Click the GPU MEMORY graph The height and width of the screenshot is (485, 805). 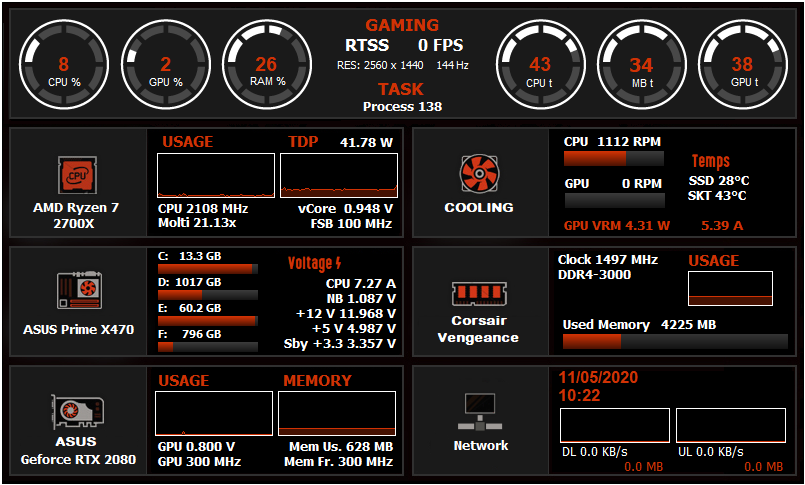337,414
